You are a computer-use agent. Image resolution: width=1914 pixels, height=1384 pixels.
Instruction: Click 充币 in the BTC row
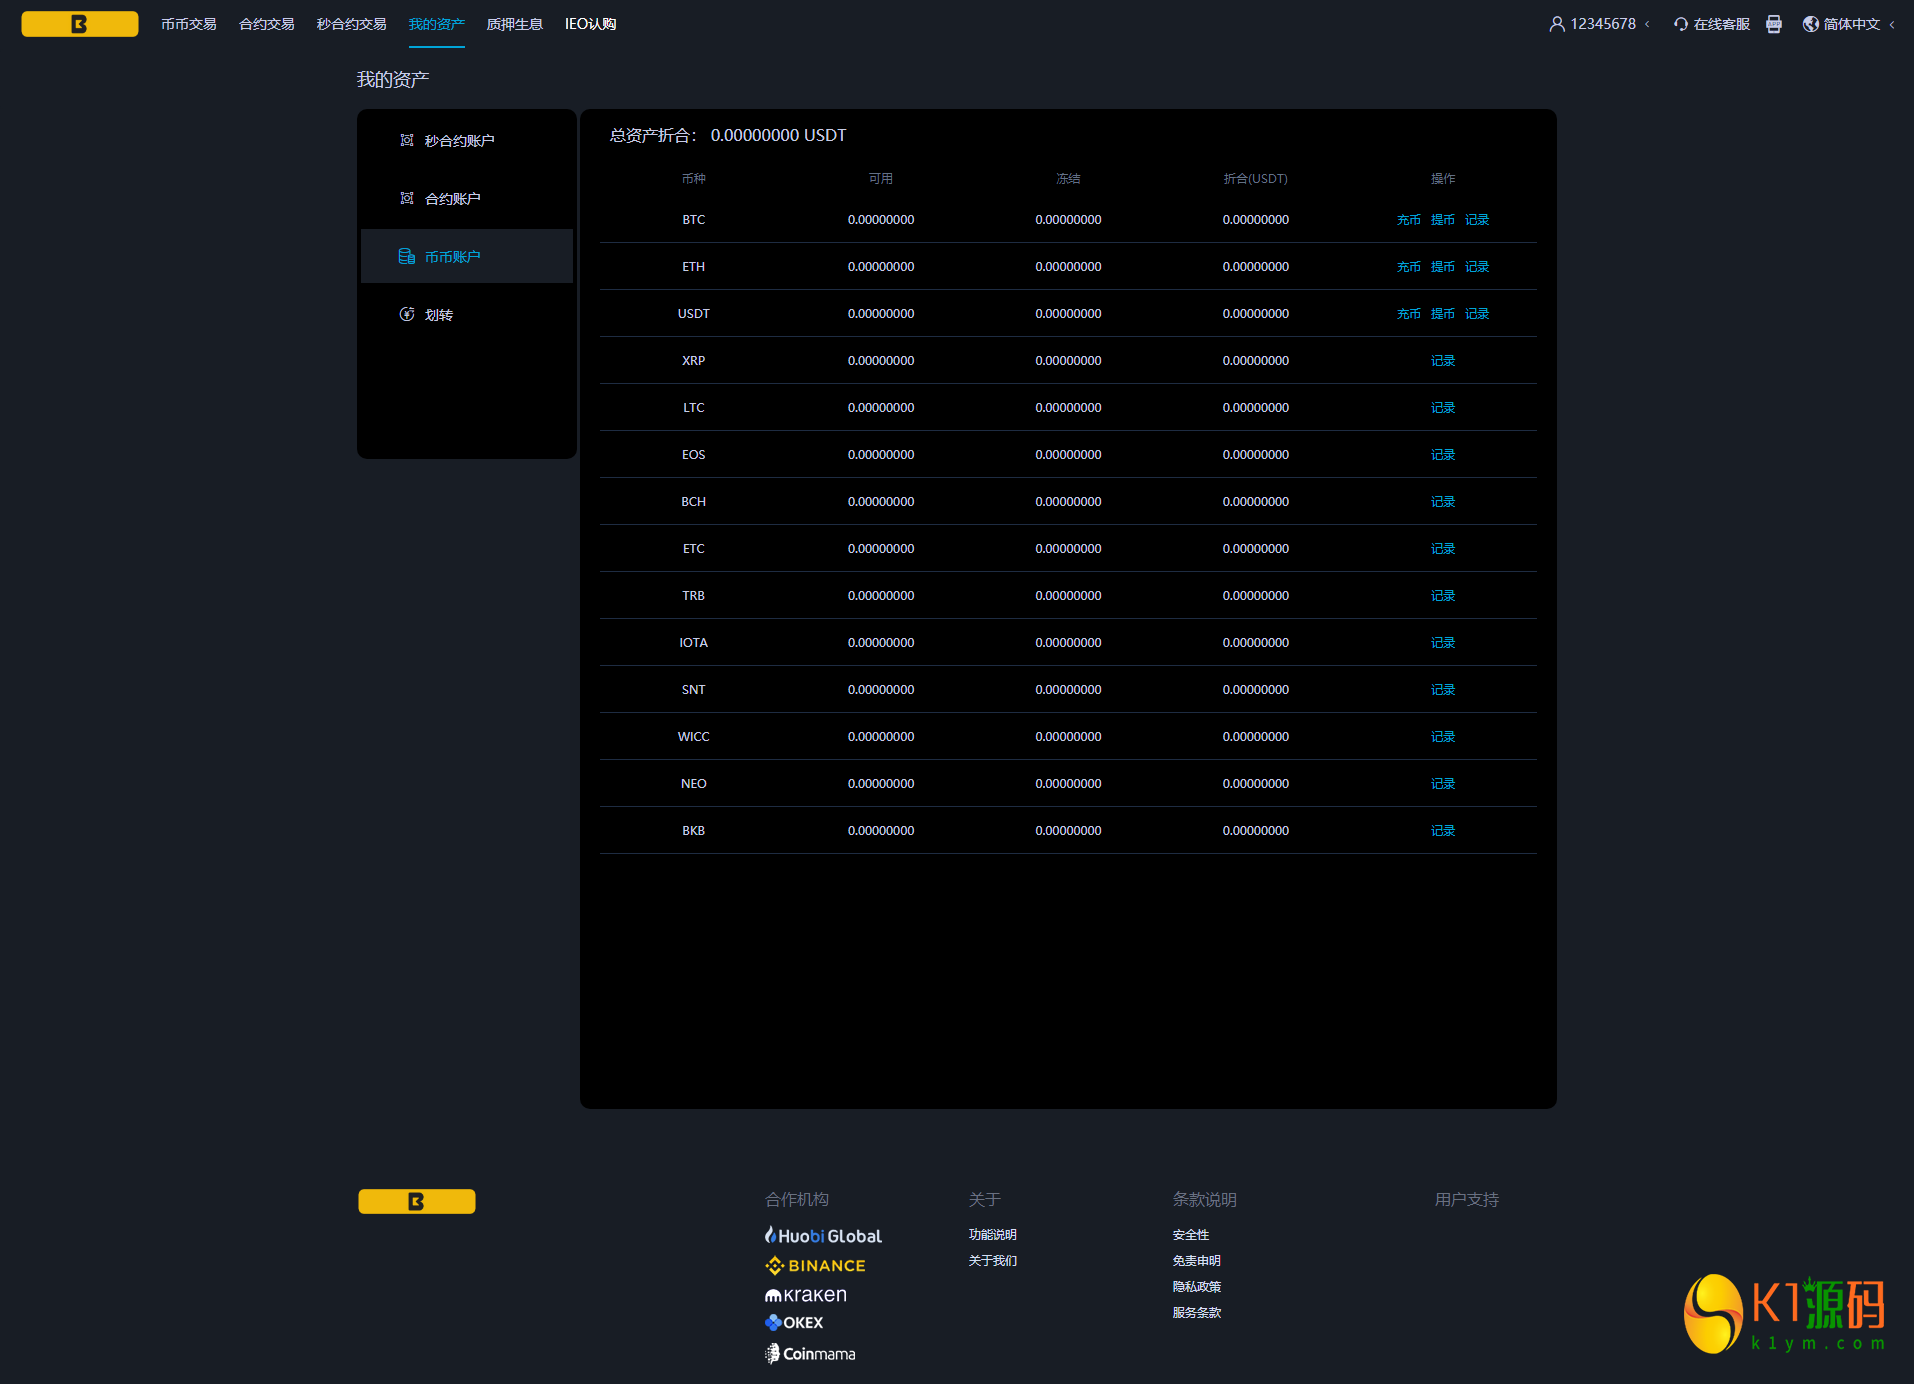point(1409,220)
